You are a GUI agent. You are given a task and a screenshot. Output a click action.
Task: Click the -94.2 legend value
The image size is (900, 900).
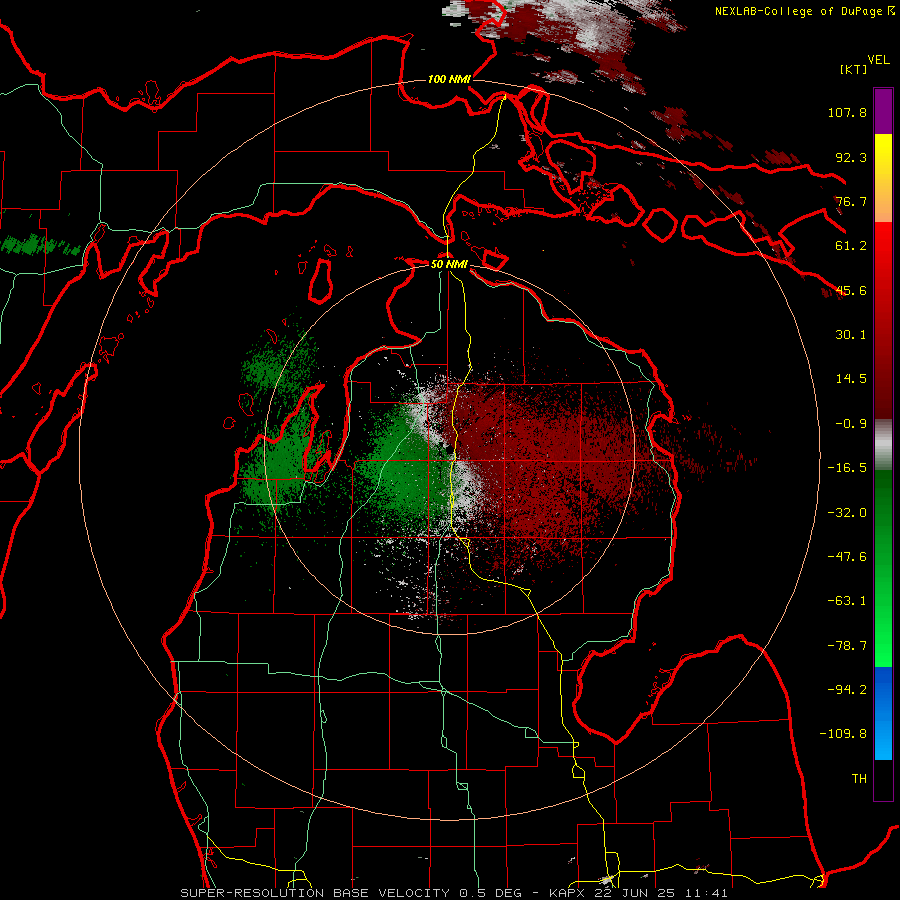[x=847, y=690]
